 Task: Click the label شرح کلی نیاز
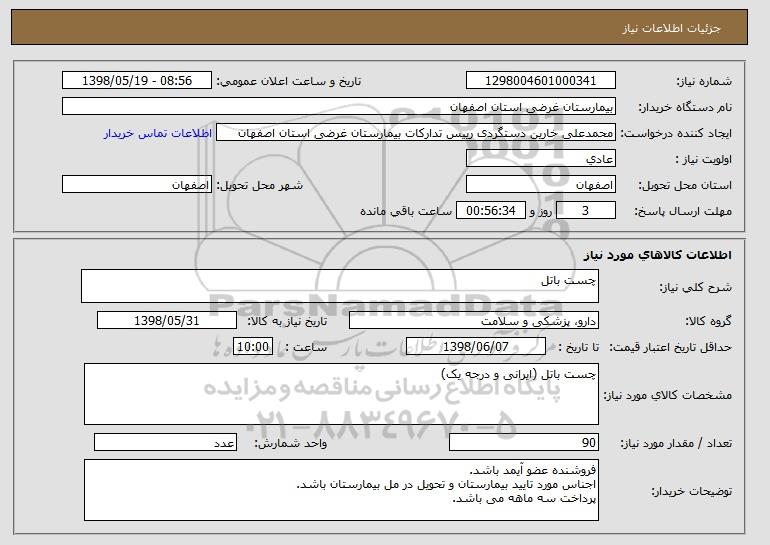point(695,287)
